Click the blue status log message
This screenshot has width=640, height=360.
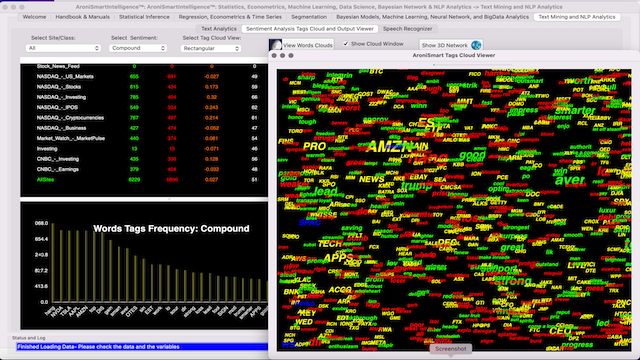pyautogui.click(x=142, y=347)
